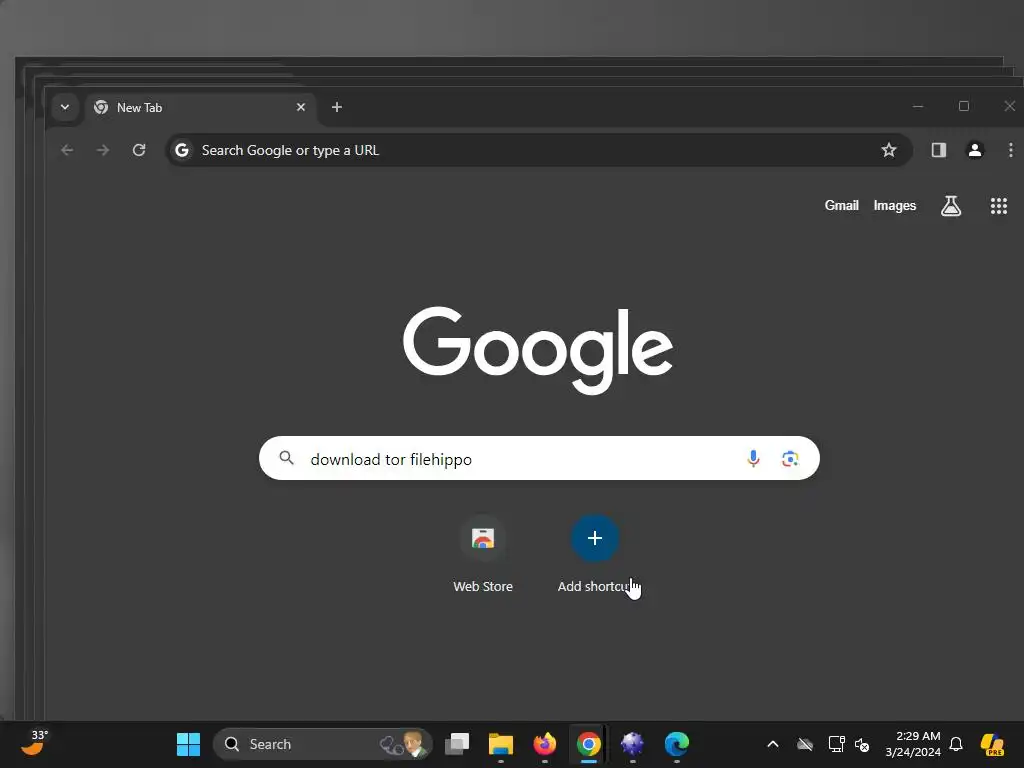Open notifications bell
This screenshot has width=1024, height=768.
point(956,744)
